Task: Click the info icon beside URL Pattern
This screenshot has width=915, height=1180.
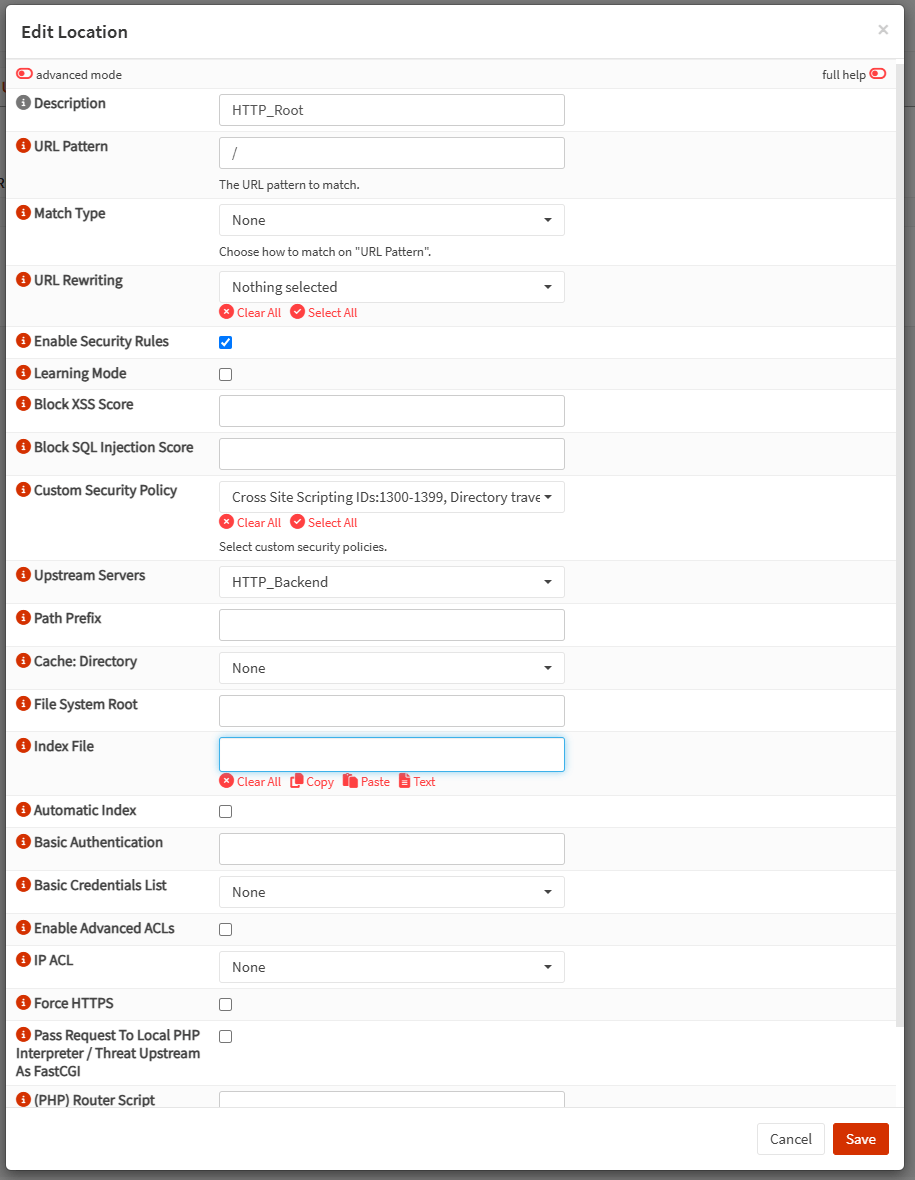Action: point(23,145)
